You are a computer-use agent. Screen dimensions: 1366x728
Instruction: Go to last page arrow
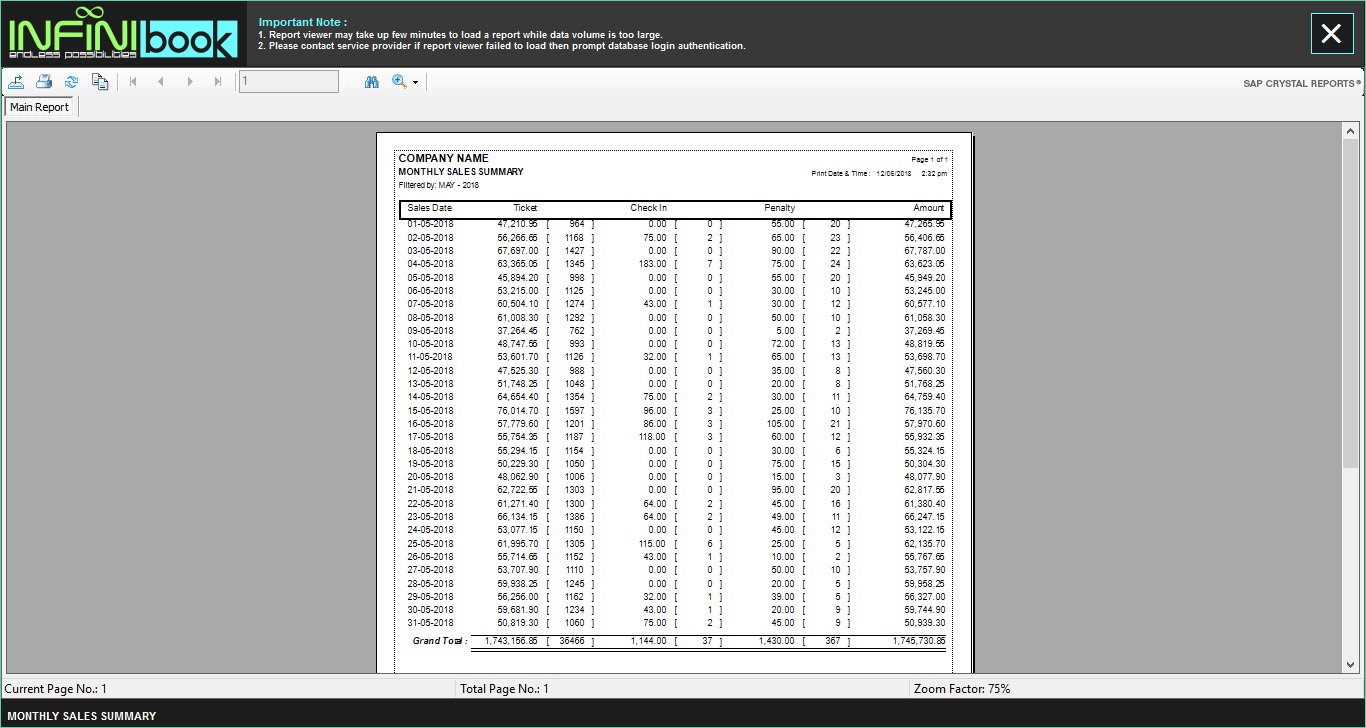click(x=218, y=82)
